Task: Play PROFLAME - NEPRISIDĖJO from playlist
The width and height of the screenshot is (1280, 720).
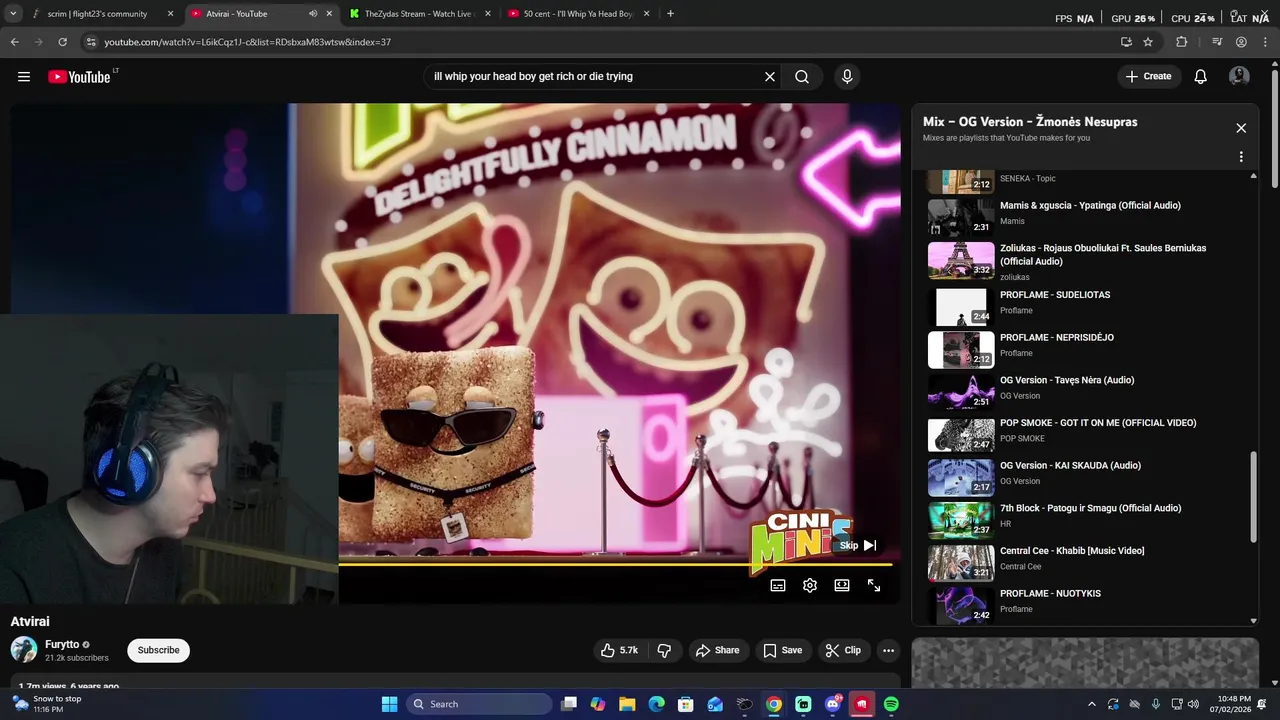Action: pyautogui.click(x=1085, y=348)
